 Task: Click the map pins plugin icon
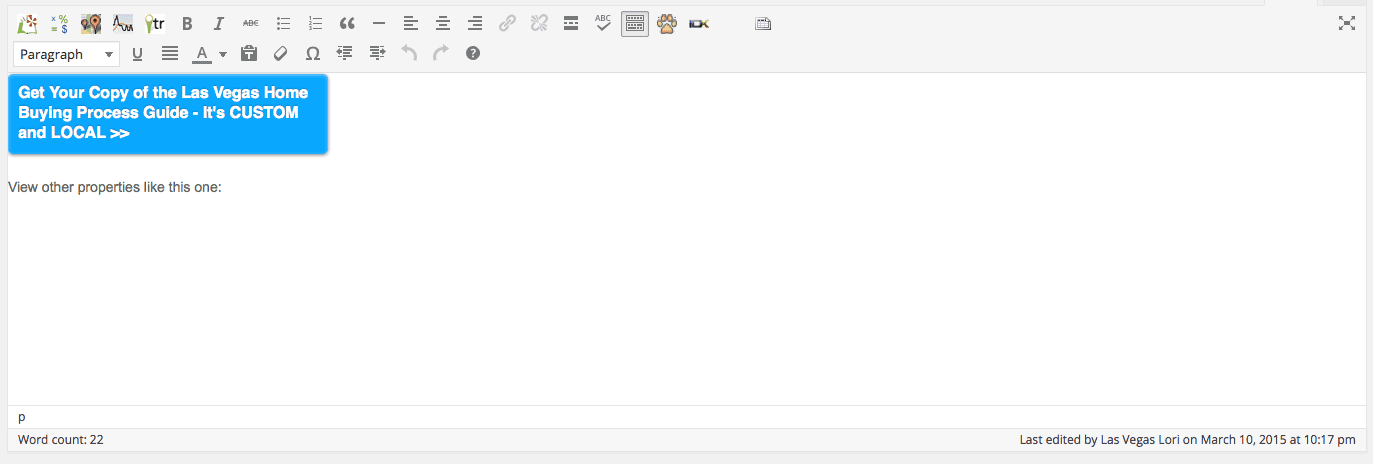tap(91, 23)
